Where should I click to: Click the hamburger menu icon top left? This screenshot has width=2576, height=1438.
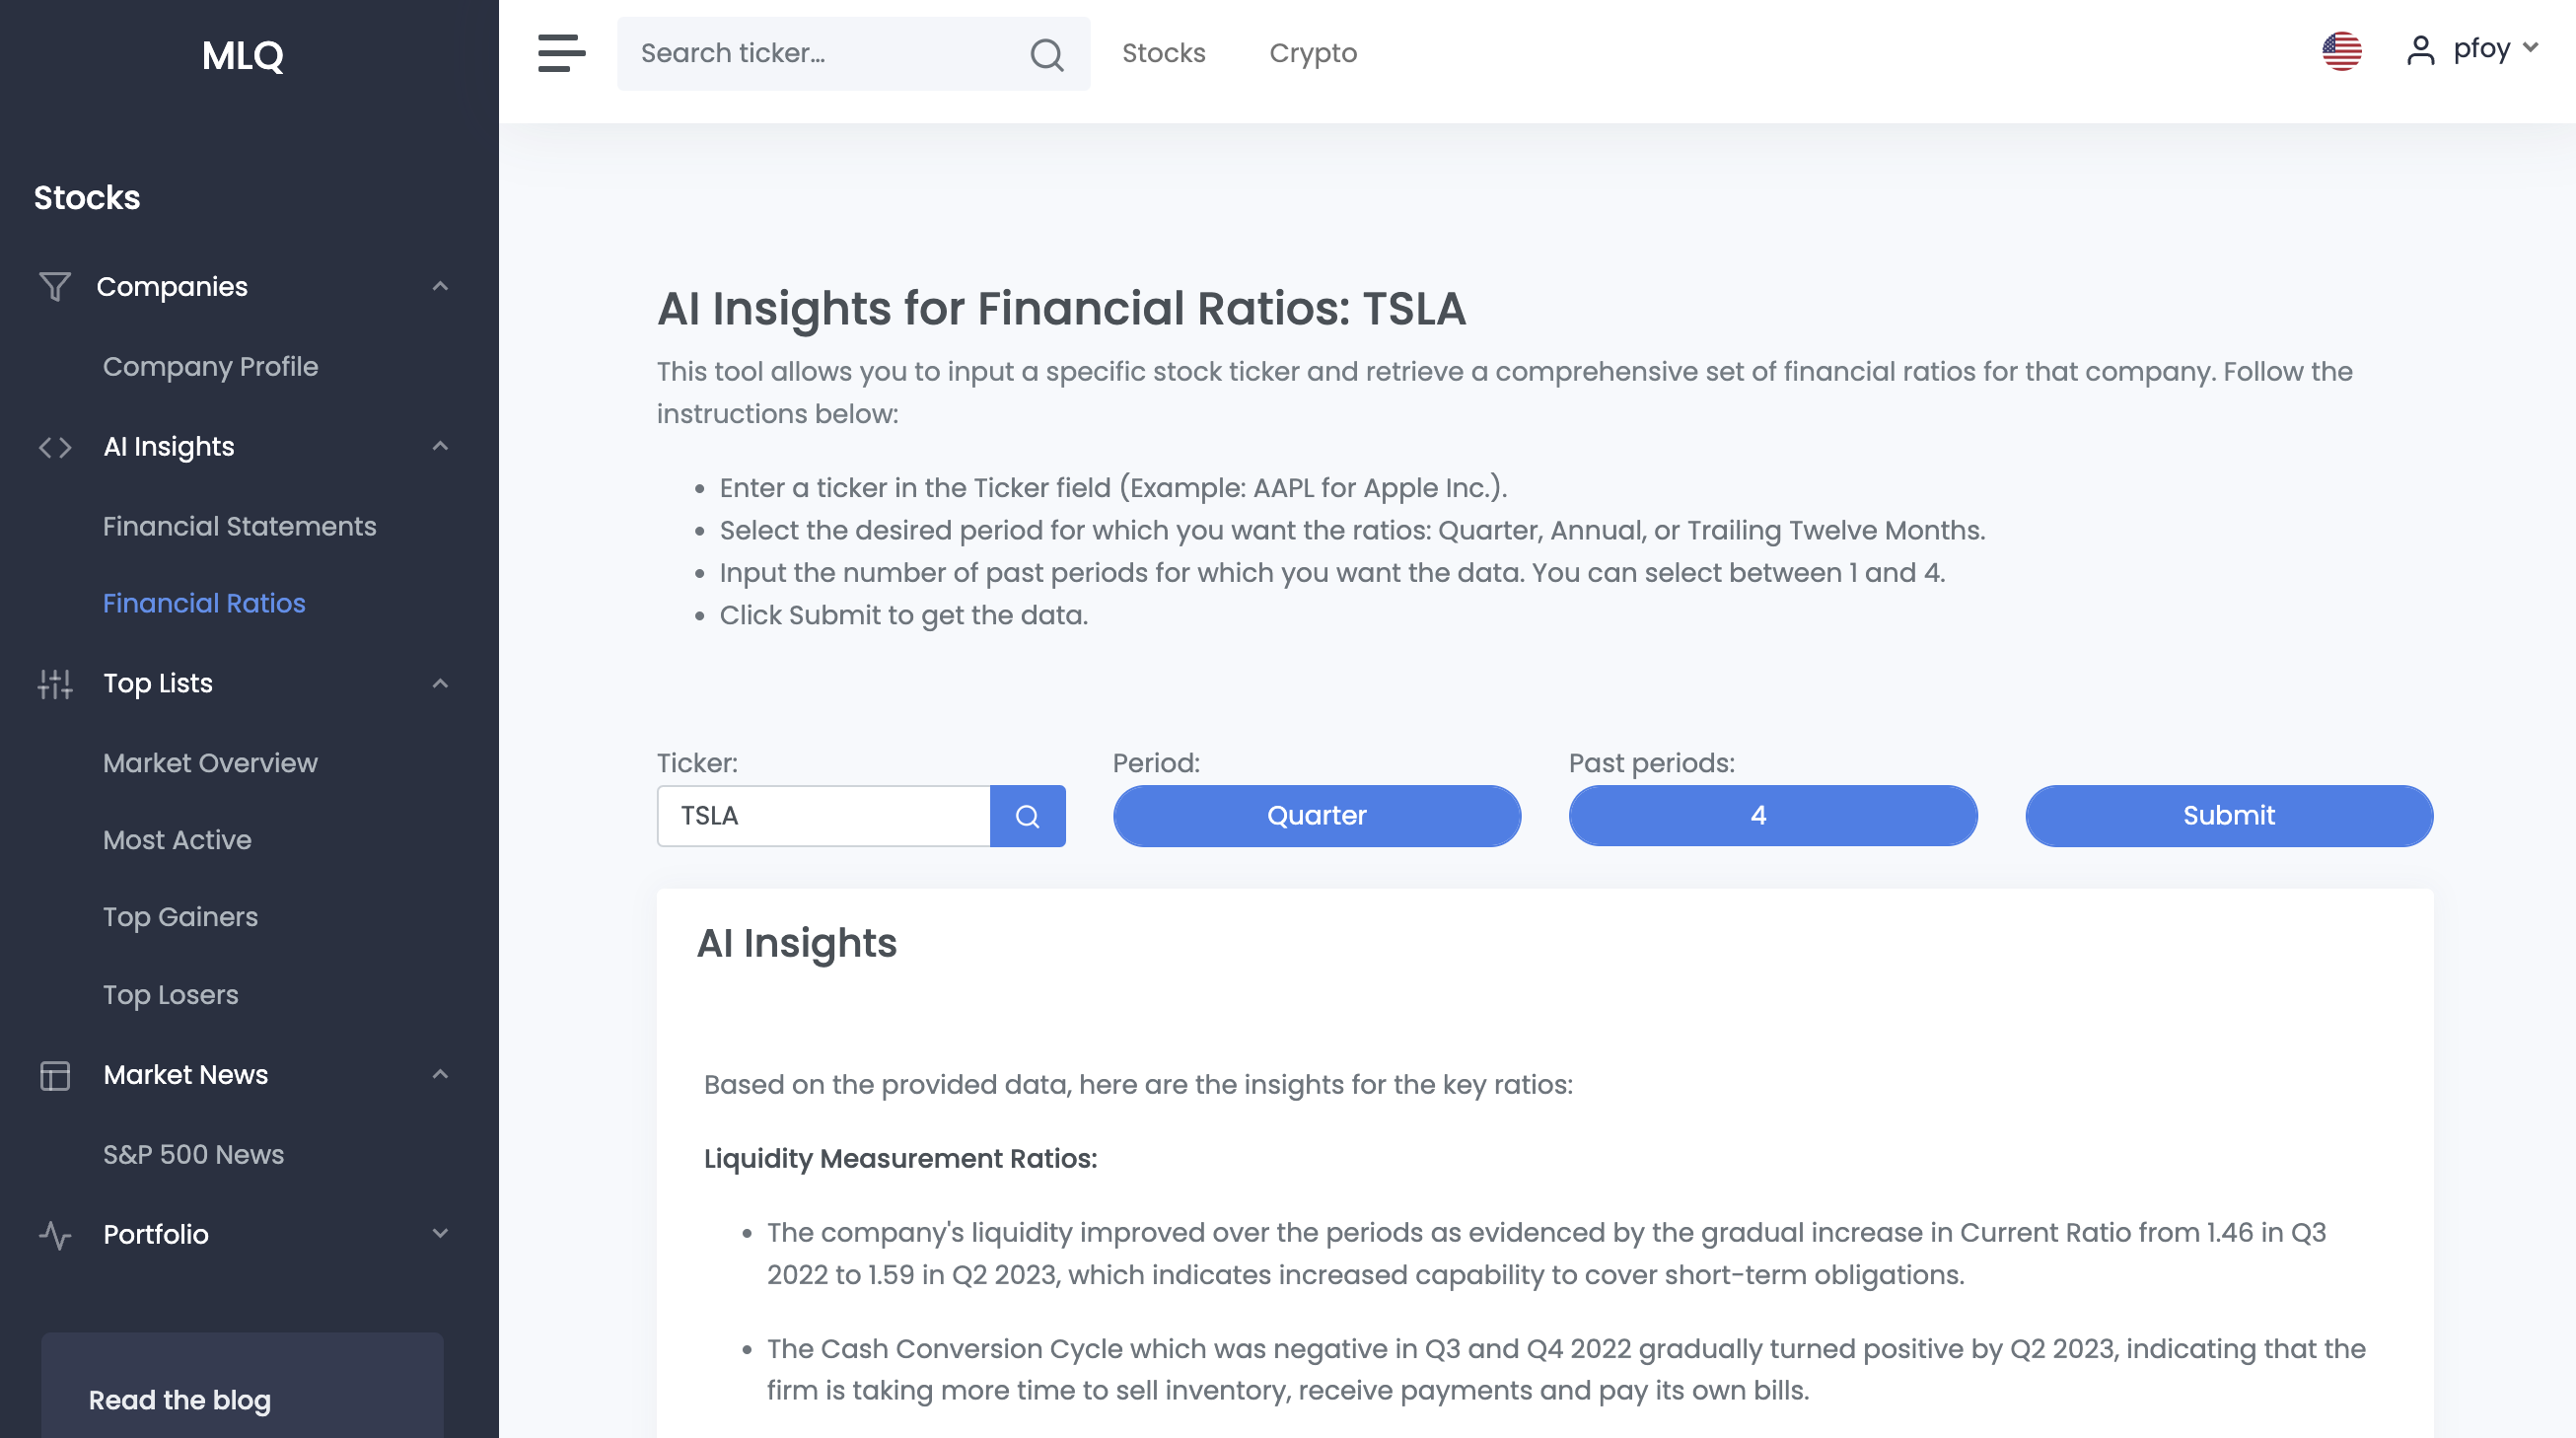(x=562, y=53)
